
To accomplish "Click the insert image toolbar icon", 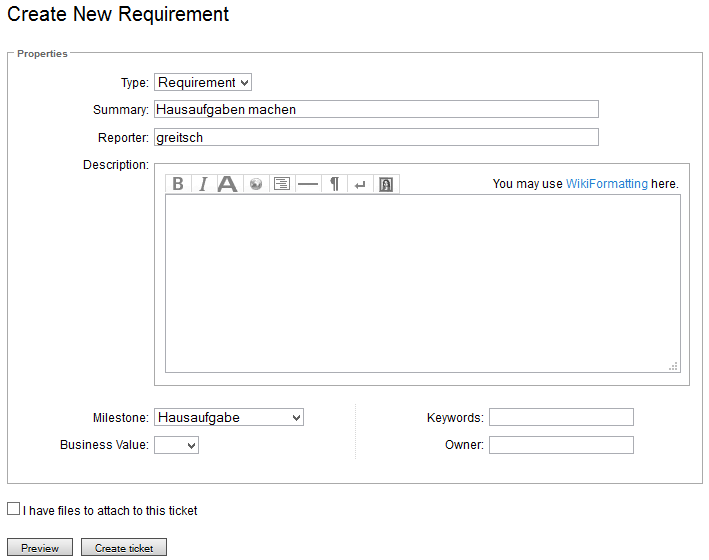I will click(386, 184).
